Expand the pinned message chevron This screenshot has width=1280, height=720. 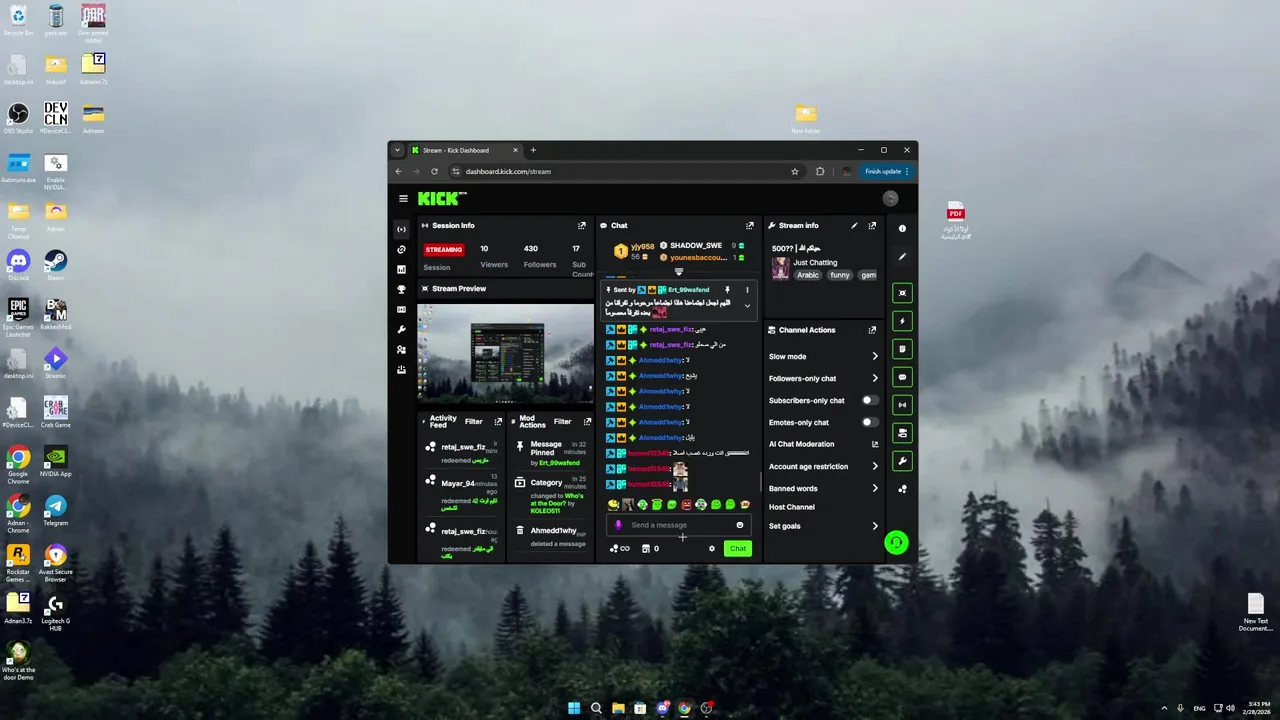[747, 306]
